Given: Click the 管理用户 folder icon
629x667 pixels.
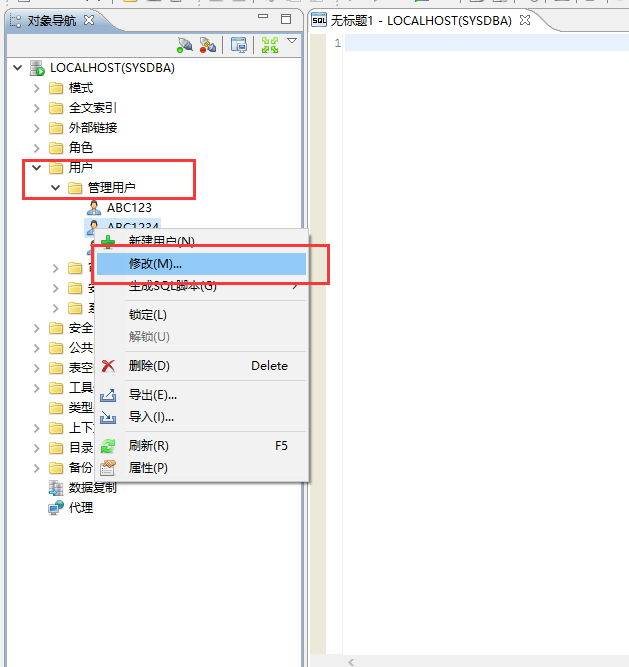Looking at the screenshot, I should [x=75, y=188].
